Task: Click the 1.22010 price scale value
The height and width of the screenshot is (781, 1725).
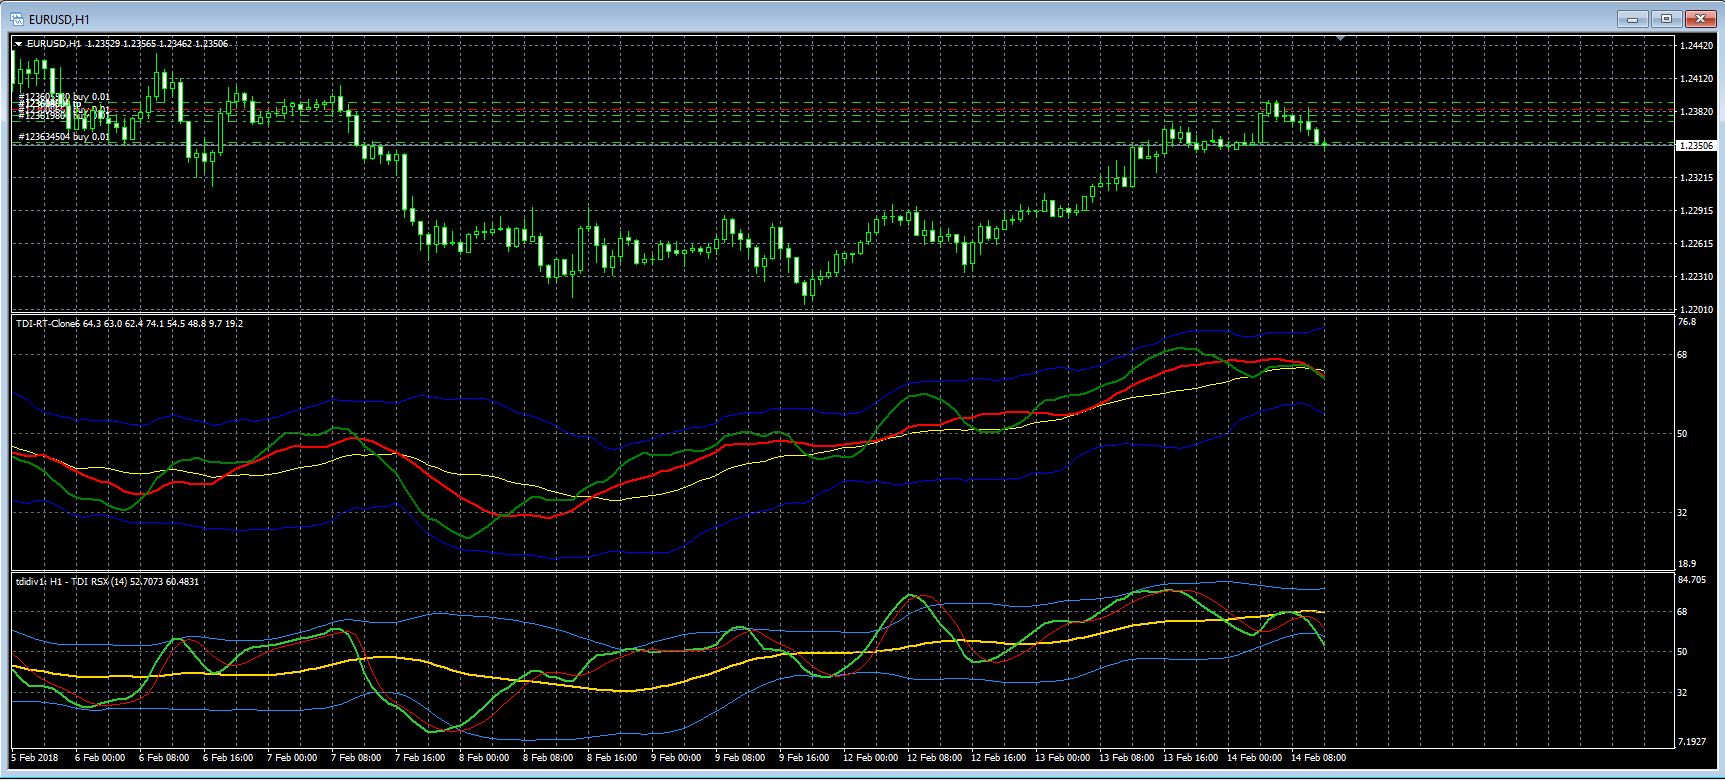Action: pyautogui.click(x=1695, y=310)
